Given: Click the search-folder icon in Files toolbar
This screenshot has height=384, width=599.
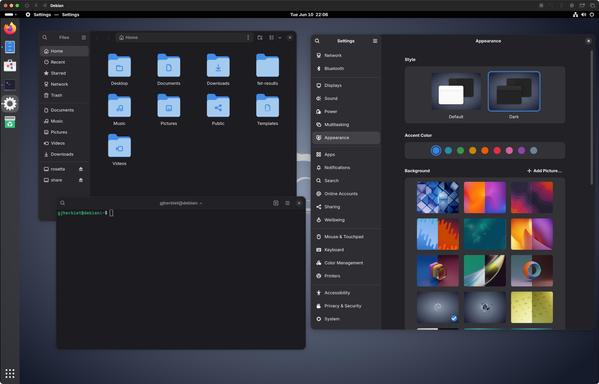Looking at the screenshot, I should (260, 37).
